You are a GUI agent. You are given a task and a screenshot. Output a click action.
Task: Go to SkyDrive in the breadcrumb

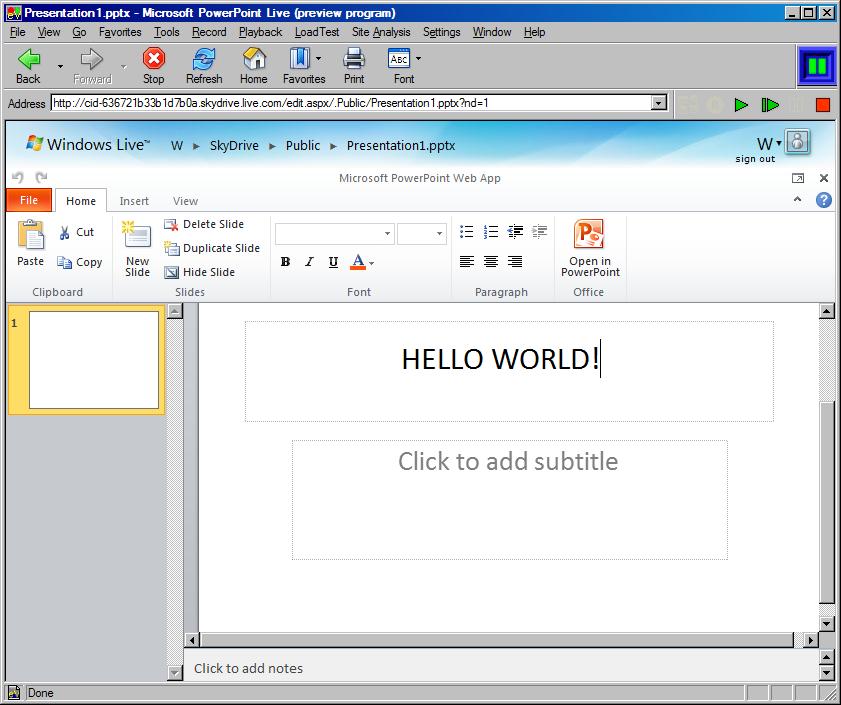pos(234,145)
